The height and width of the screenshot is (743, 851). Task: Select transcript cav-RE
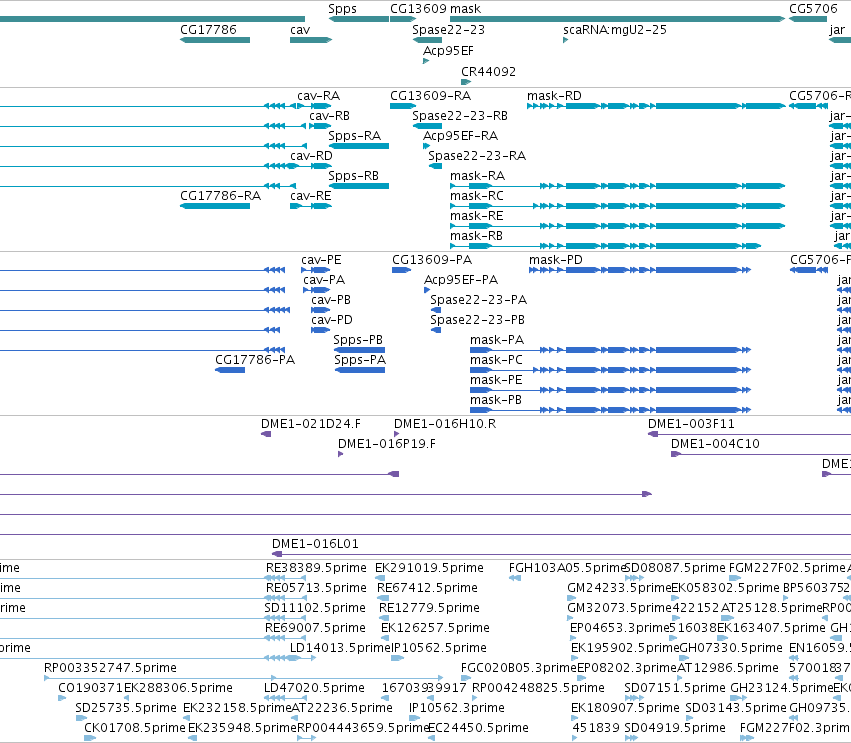coord(310,196)
